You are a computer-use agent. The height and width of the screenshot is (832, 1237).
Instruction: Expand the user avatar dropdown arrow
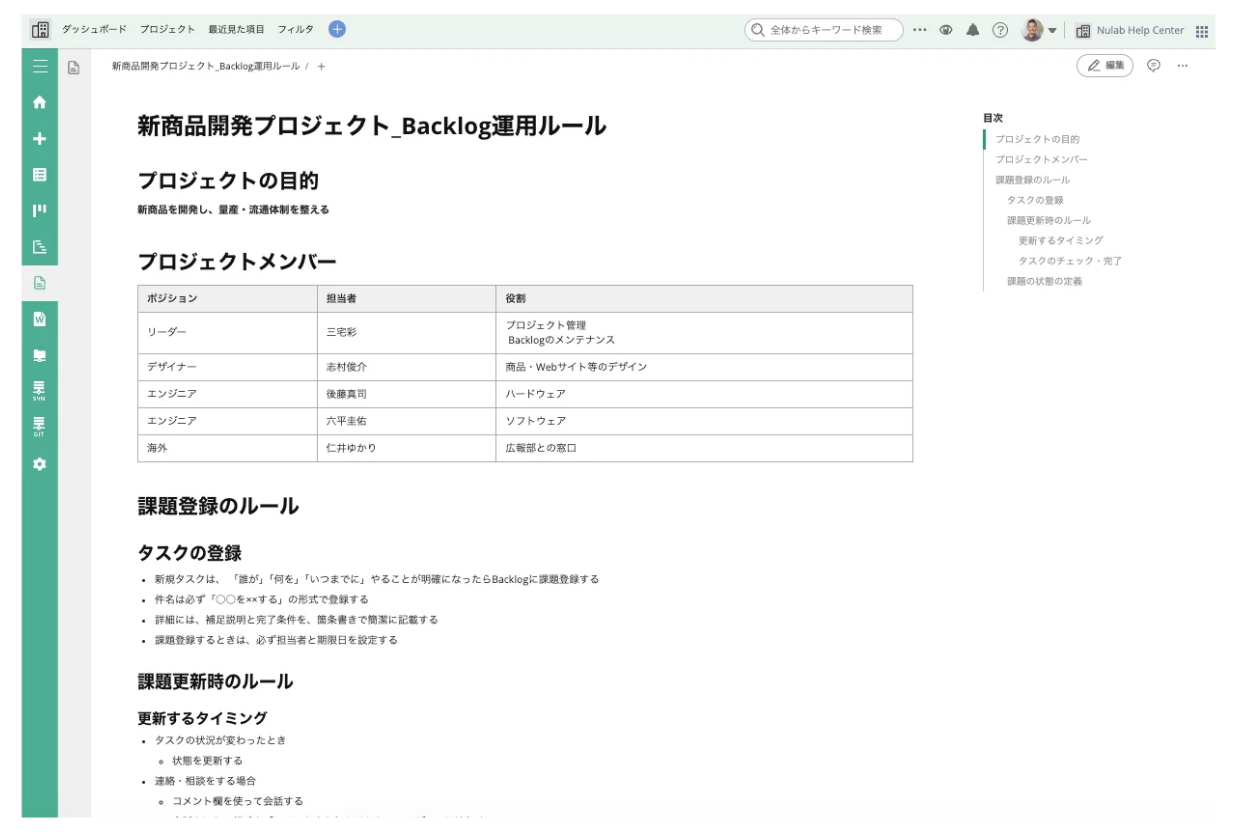click(x=1052, y=31)
